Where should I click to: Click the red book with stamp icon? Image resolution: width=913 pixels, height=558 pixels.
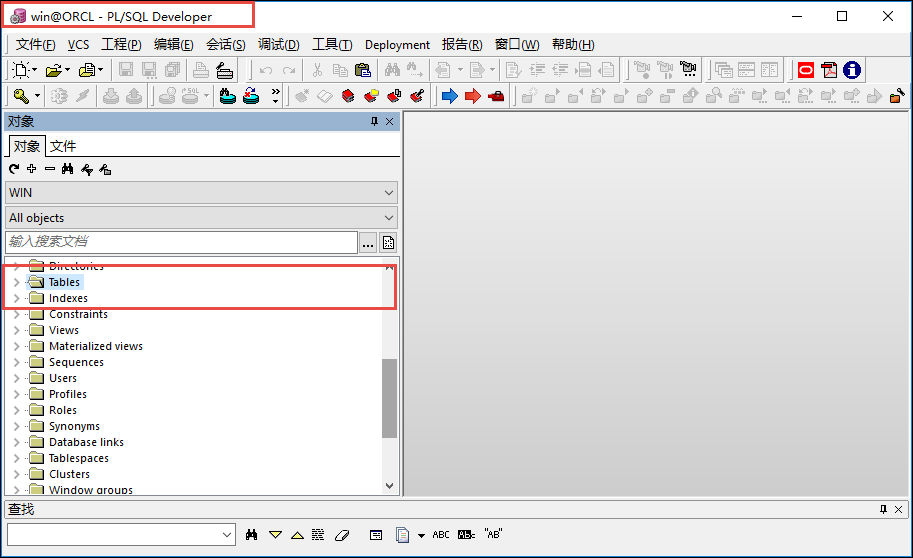pyautogui.click(x=417, y=96)
